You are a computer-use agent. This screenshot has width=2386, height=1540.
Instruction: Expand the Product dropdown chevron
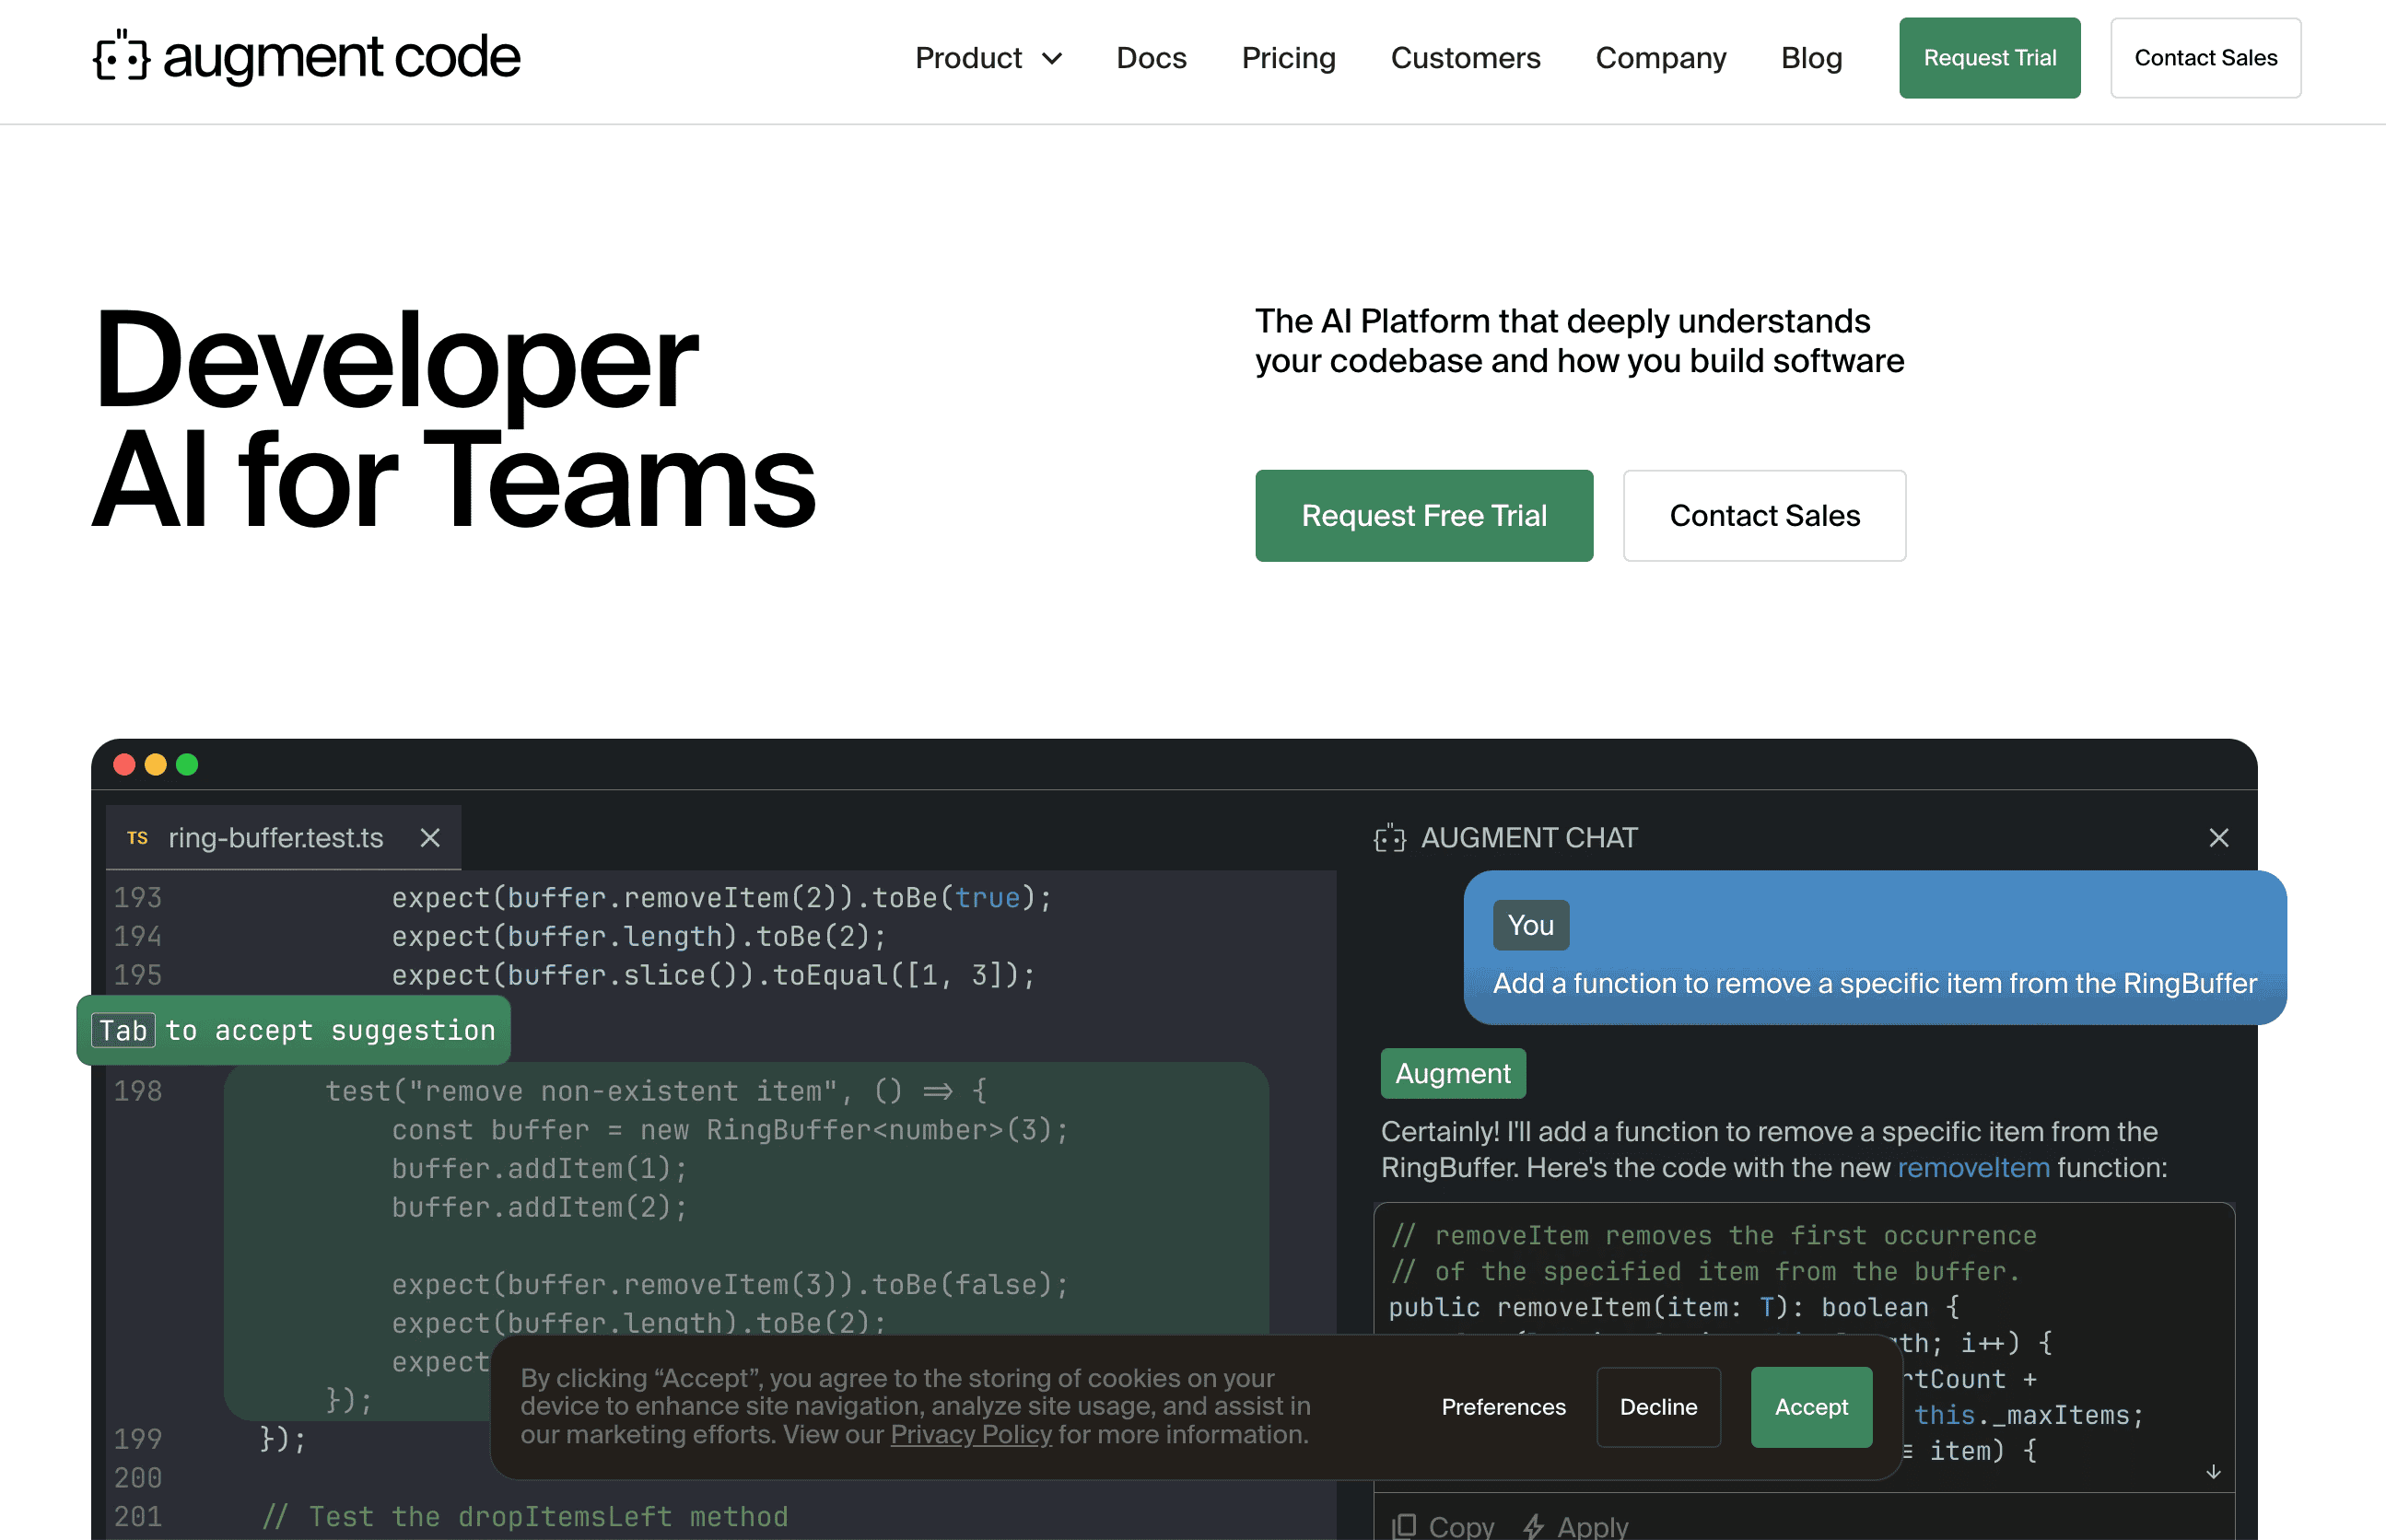pos(1052,58)
